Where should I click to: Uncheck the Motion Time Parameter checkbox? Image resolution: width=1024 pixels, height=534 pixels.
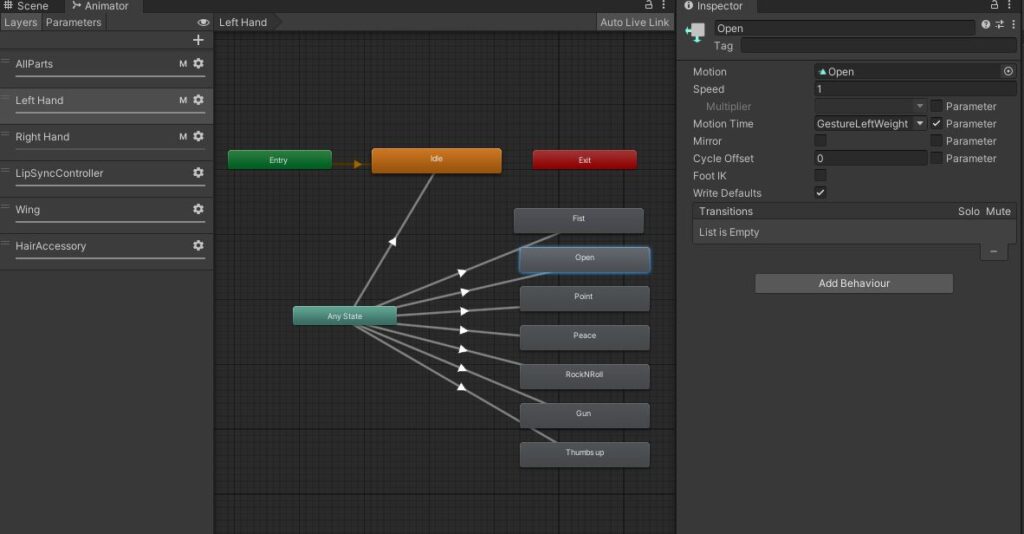click(936, 124)
